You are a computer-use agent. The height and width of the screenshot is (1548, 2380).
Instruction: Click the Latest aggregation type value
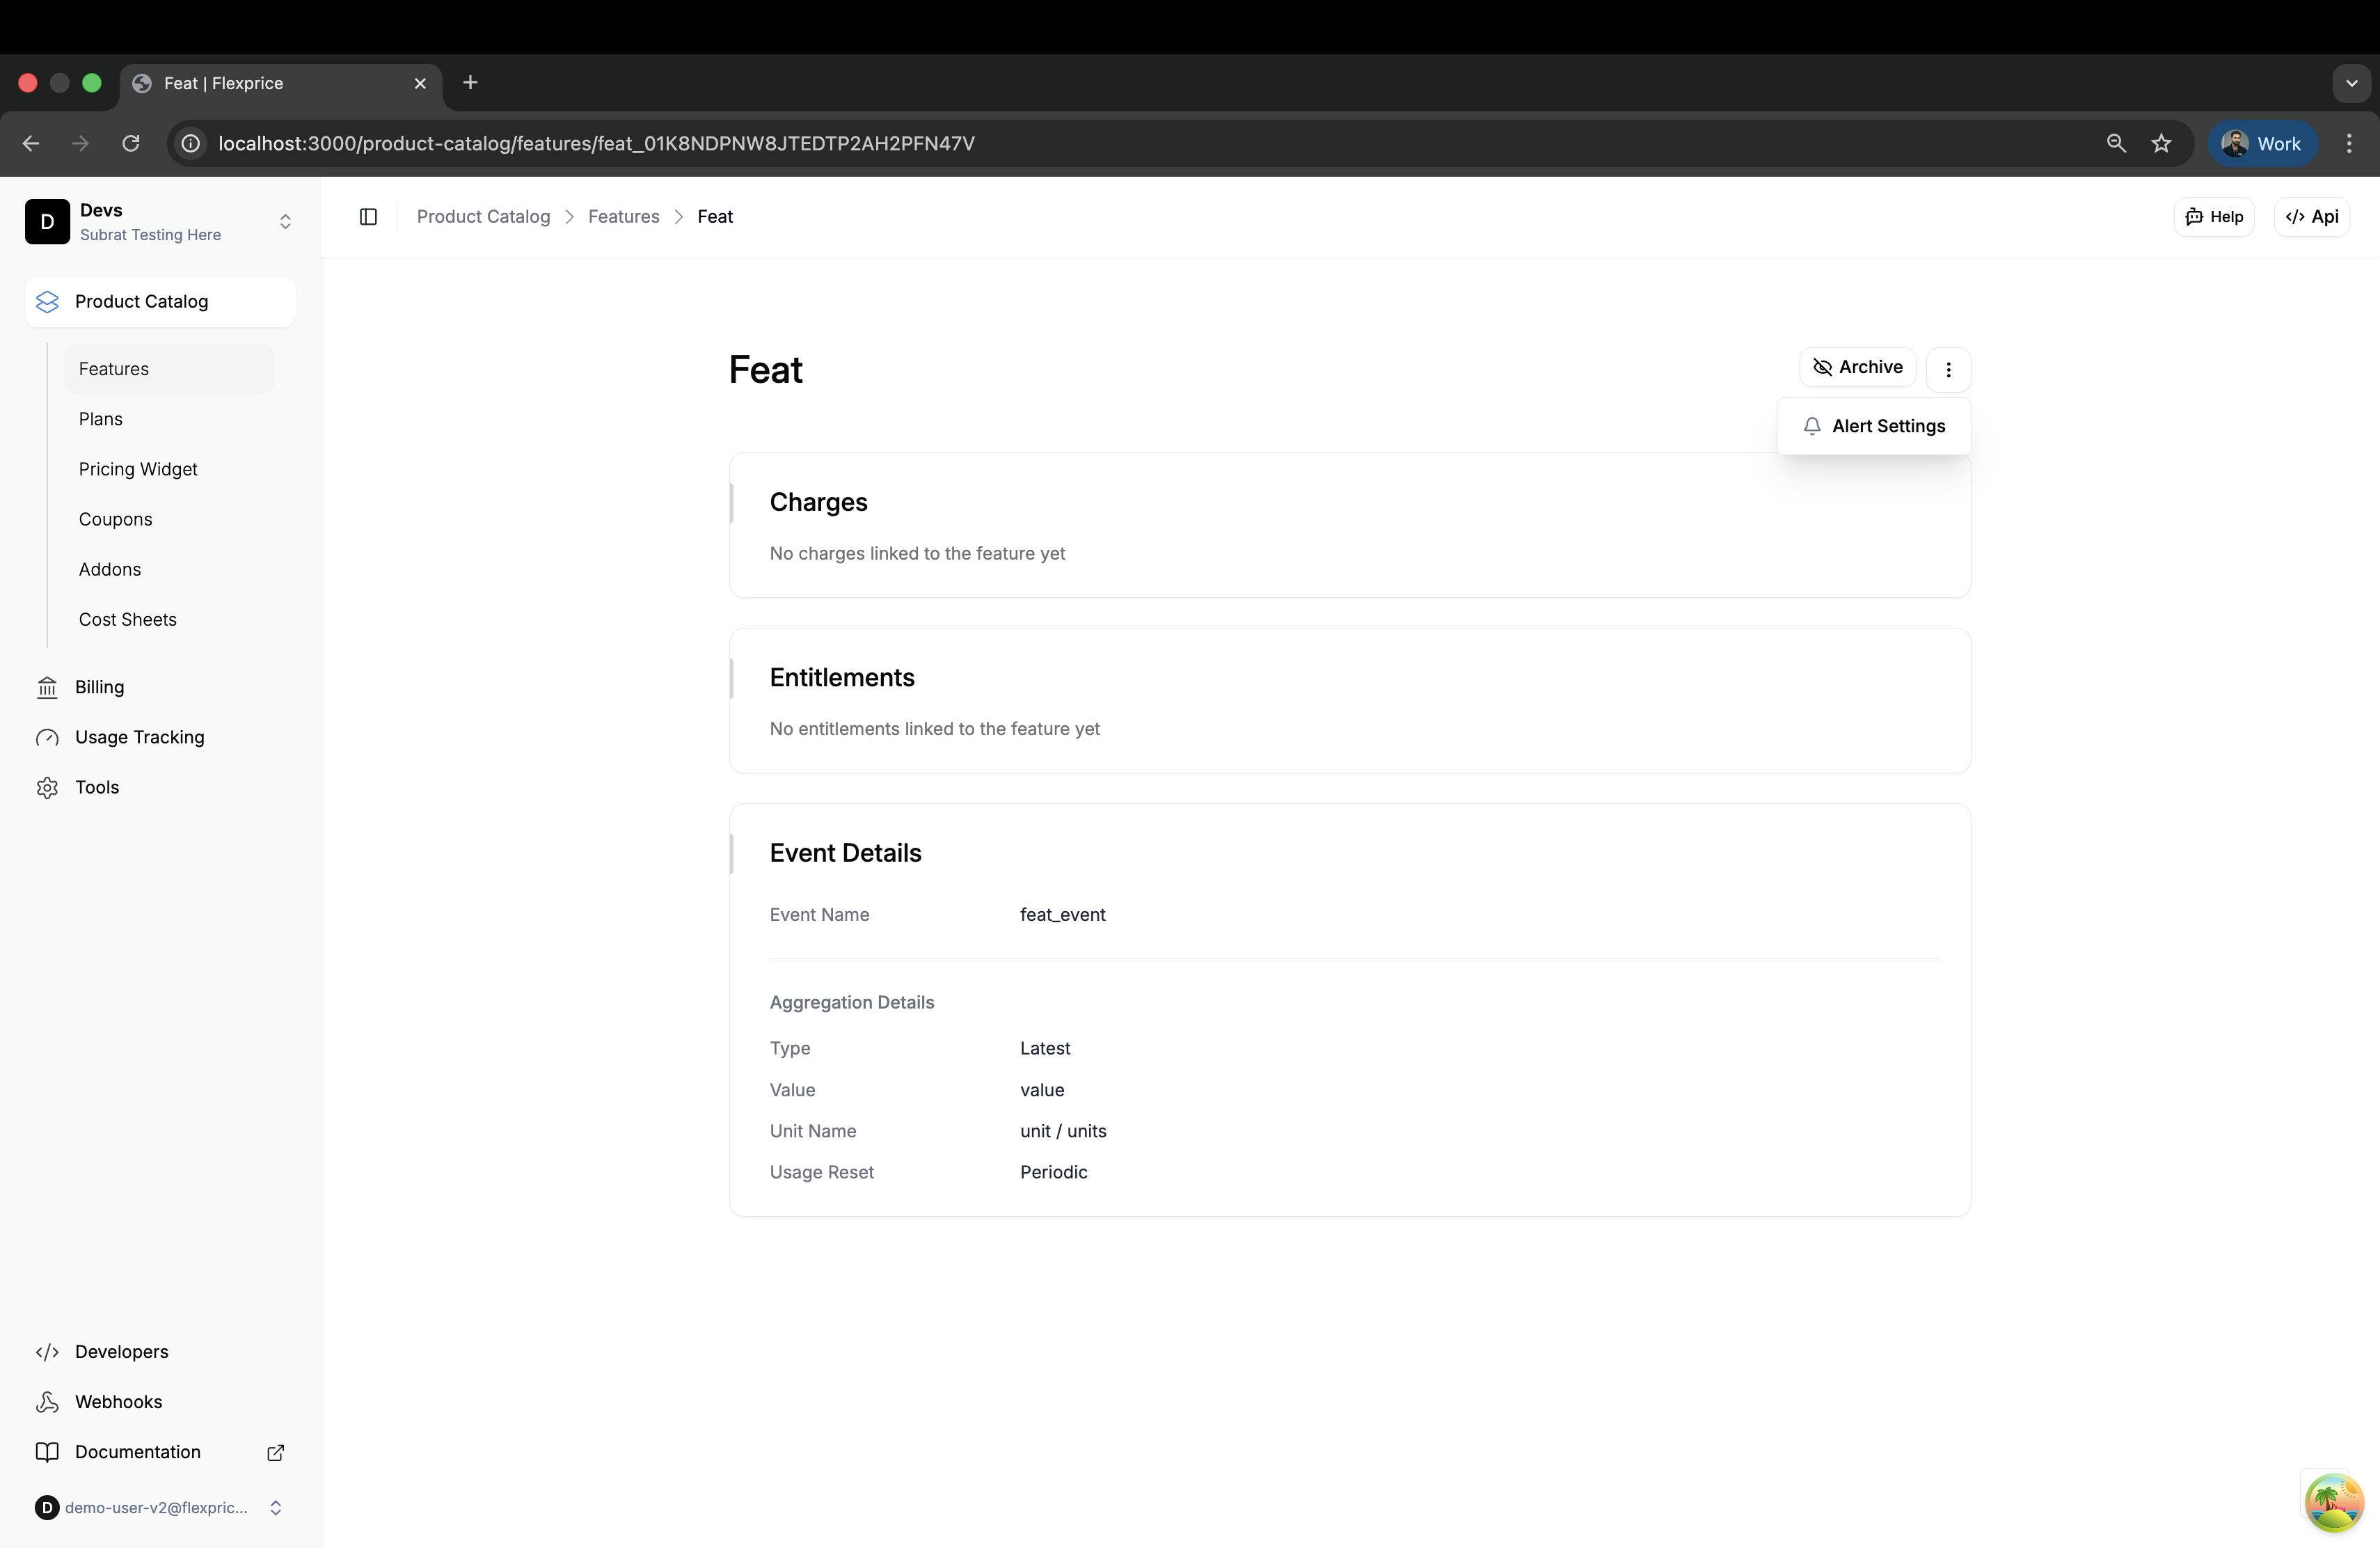pyautogui.click(x=1045, y=1048)
